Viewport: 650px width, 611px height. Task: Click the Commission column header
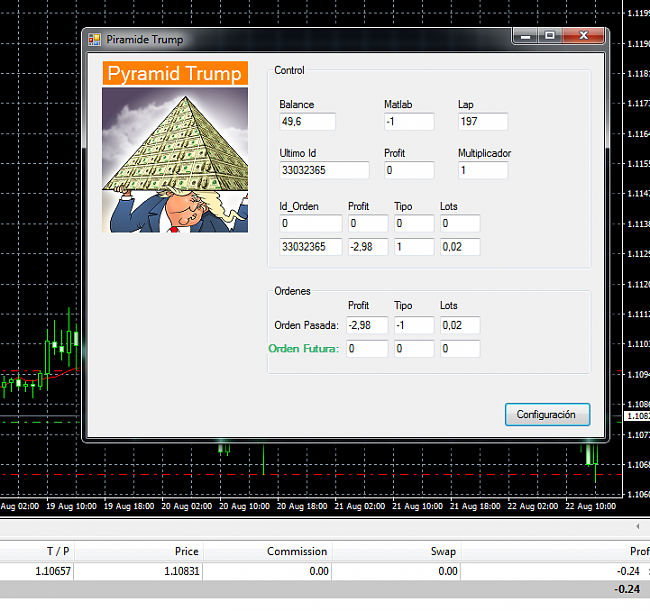coord(297,551)
